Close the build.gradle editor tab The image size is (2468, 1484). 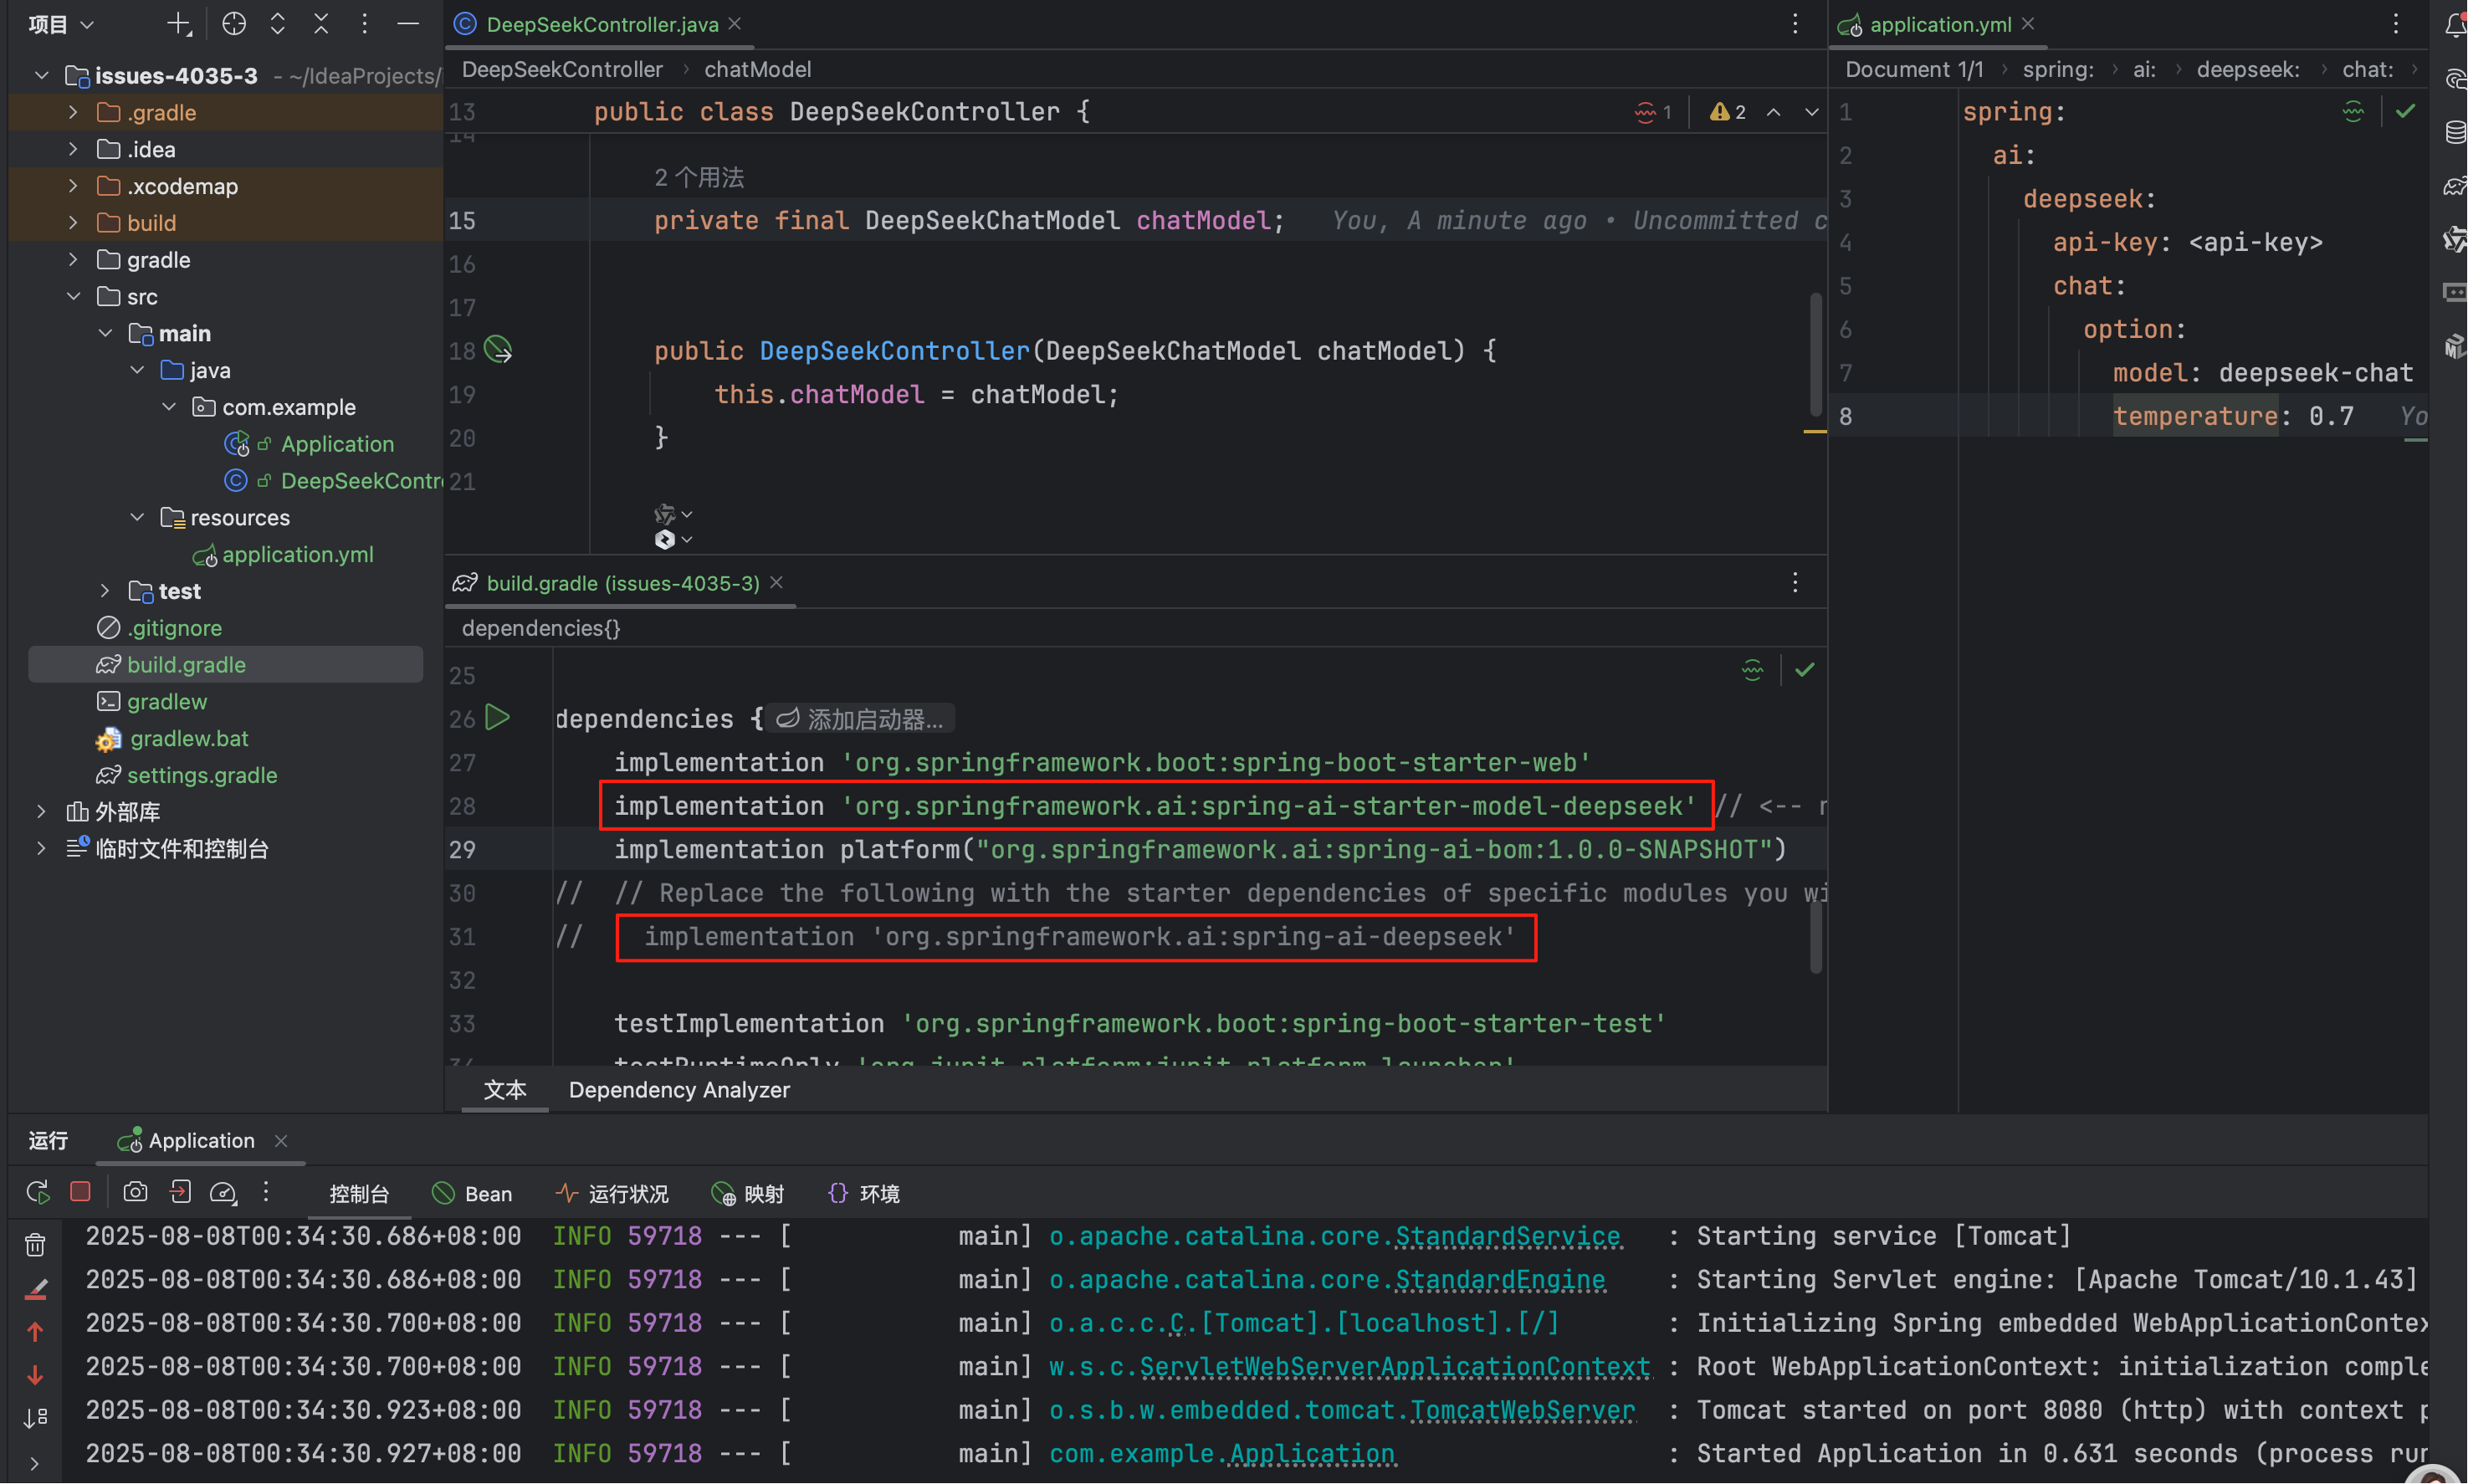coord(776,582)
